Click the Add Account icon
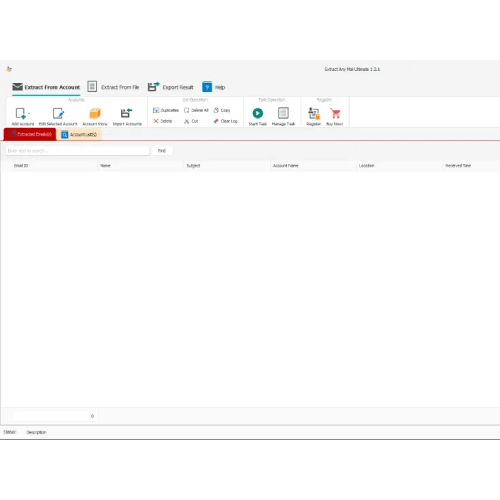This screenshot has height=500, width=500. pyautogui.click(x=21, y=113)
